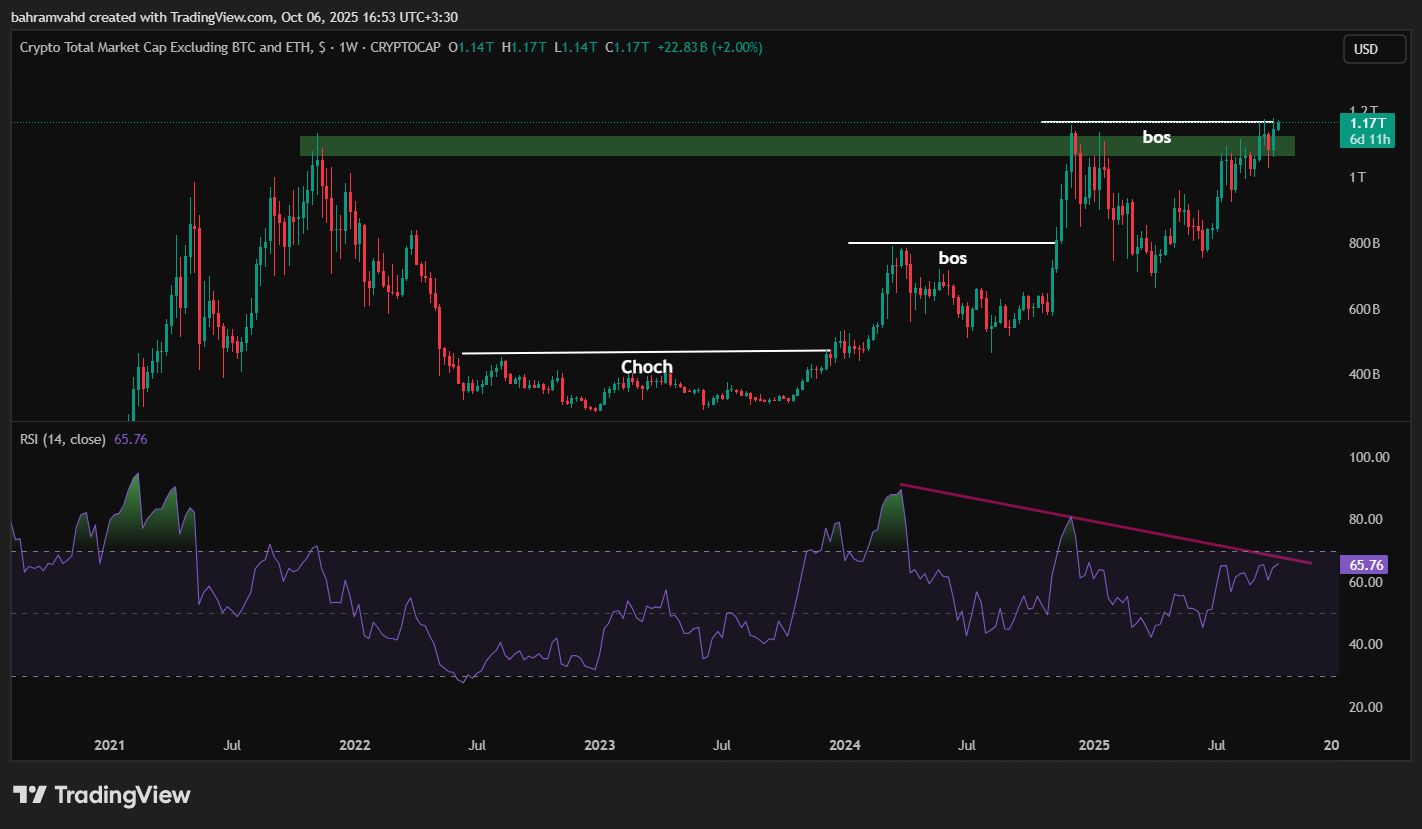
Task: Select the upper bos label in green zone
Action: click(1156, 137)
